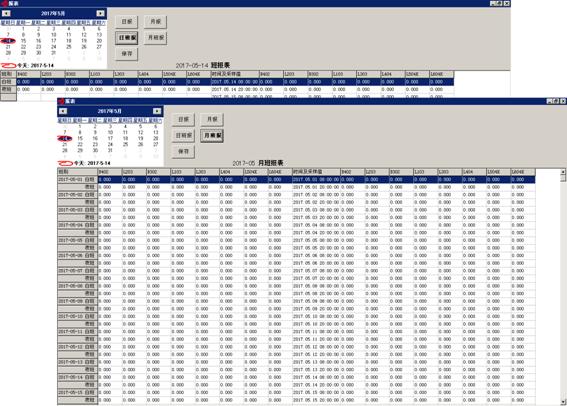This screenshot has width=567, height=406.
Task: Click 保存 in the 月班报表 window
Action: pyautogui.click(x=184, y=151)
